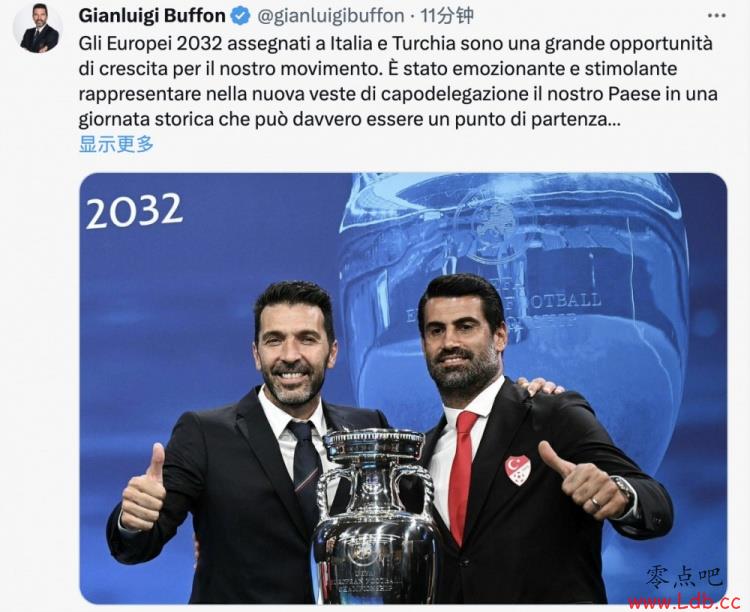750x612 pixels.
Task: Click the 零点吧 watermark logo
Action: pos(684,577)
